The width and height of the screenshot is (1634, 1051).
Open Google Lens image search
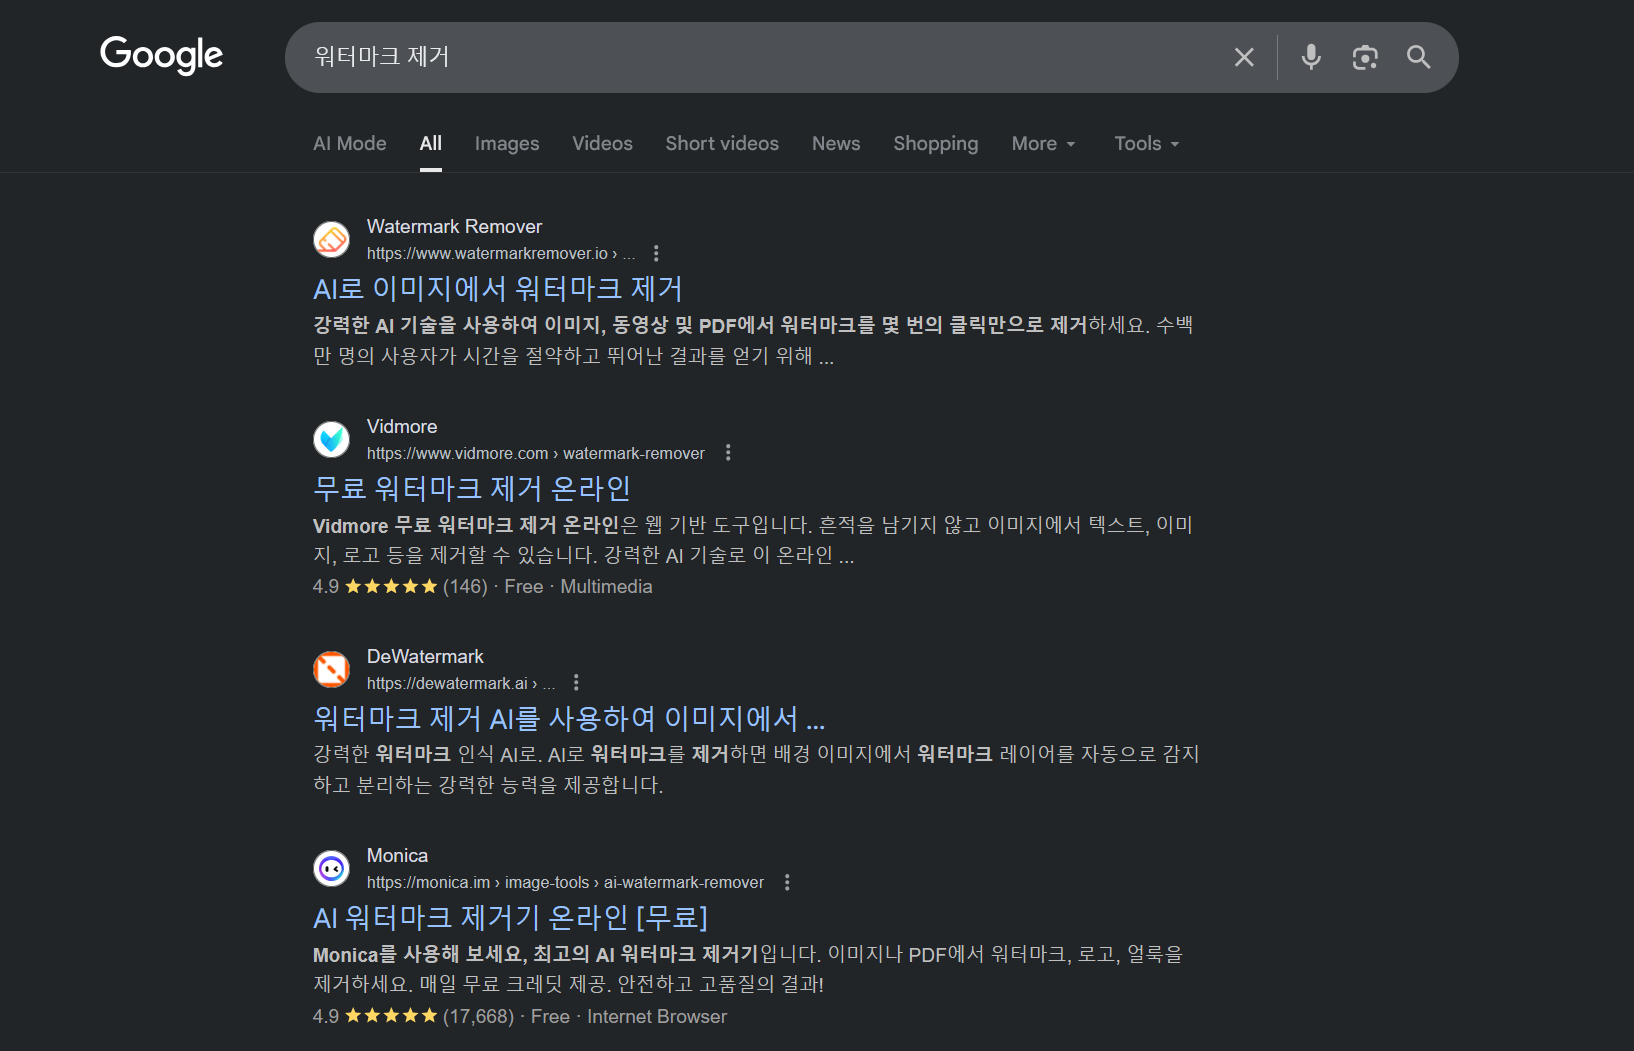(1364, 57)
